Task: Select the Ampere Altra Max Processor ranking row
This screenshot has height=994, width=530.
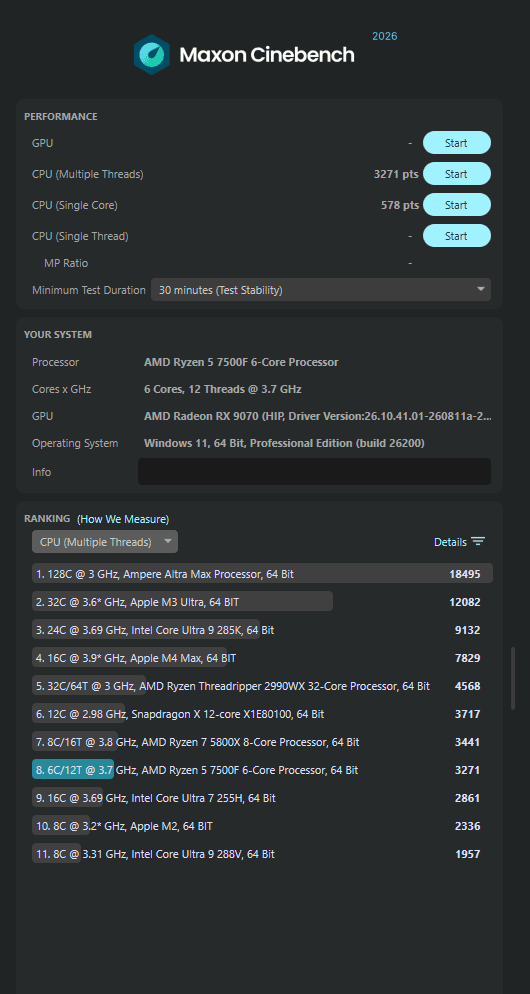Action: (x=262, y=574)
